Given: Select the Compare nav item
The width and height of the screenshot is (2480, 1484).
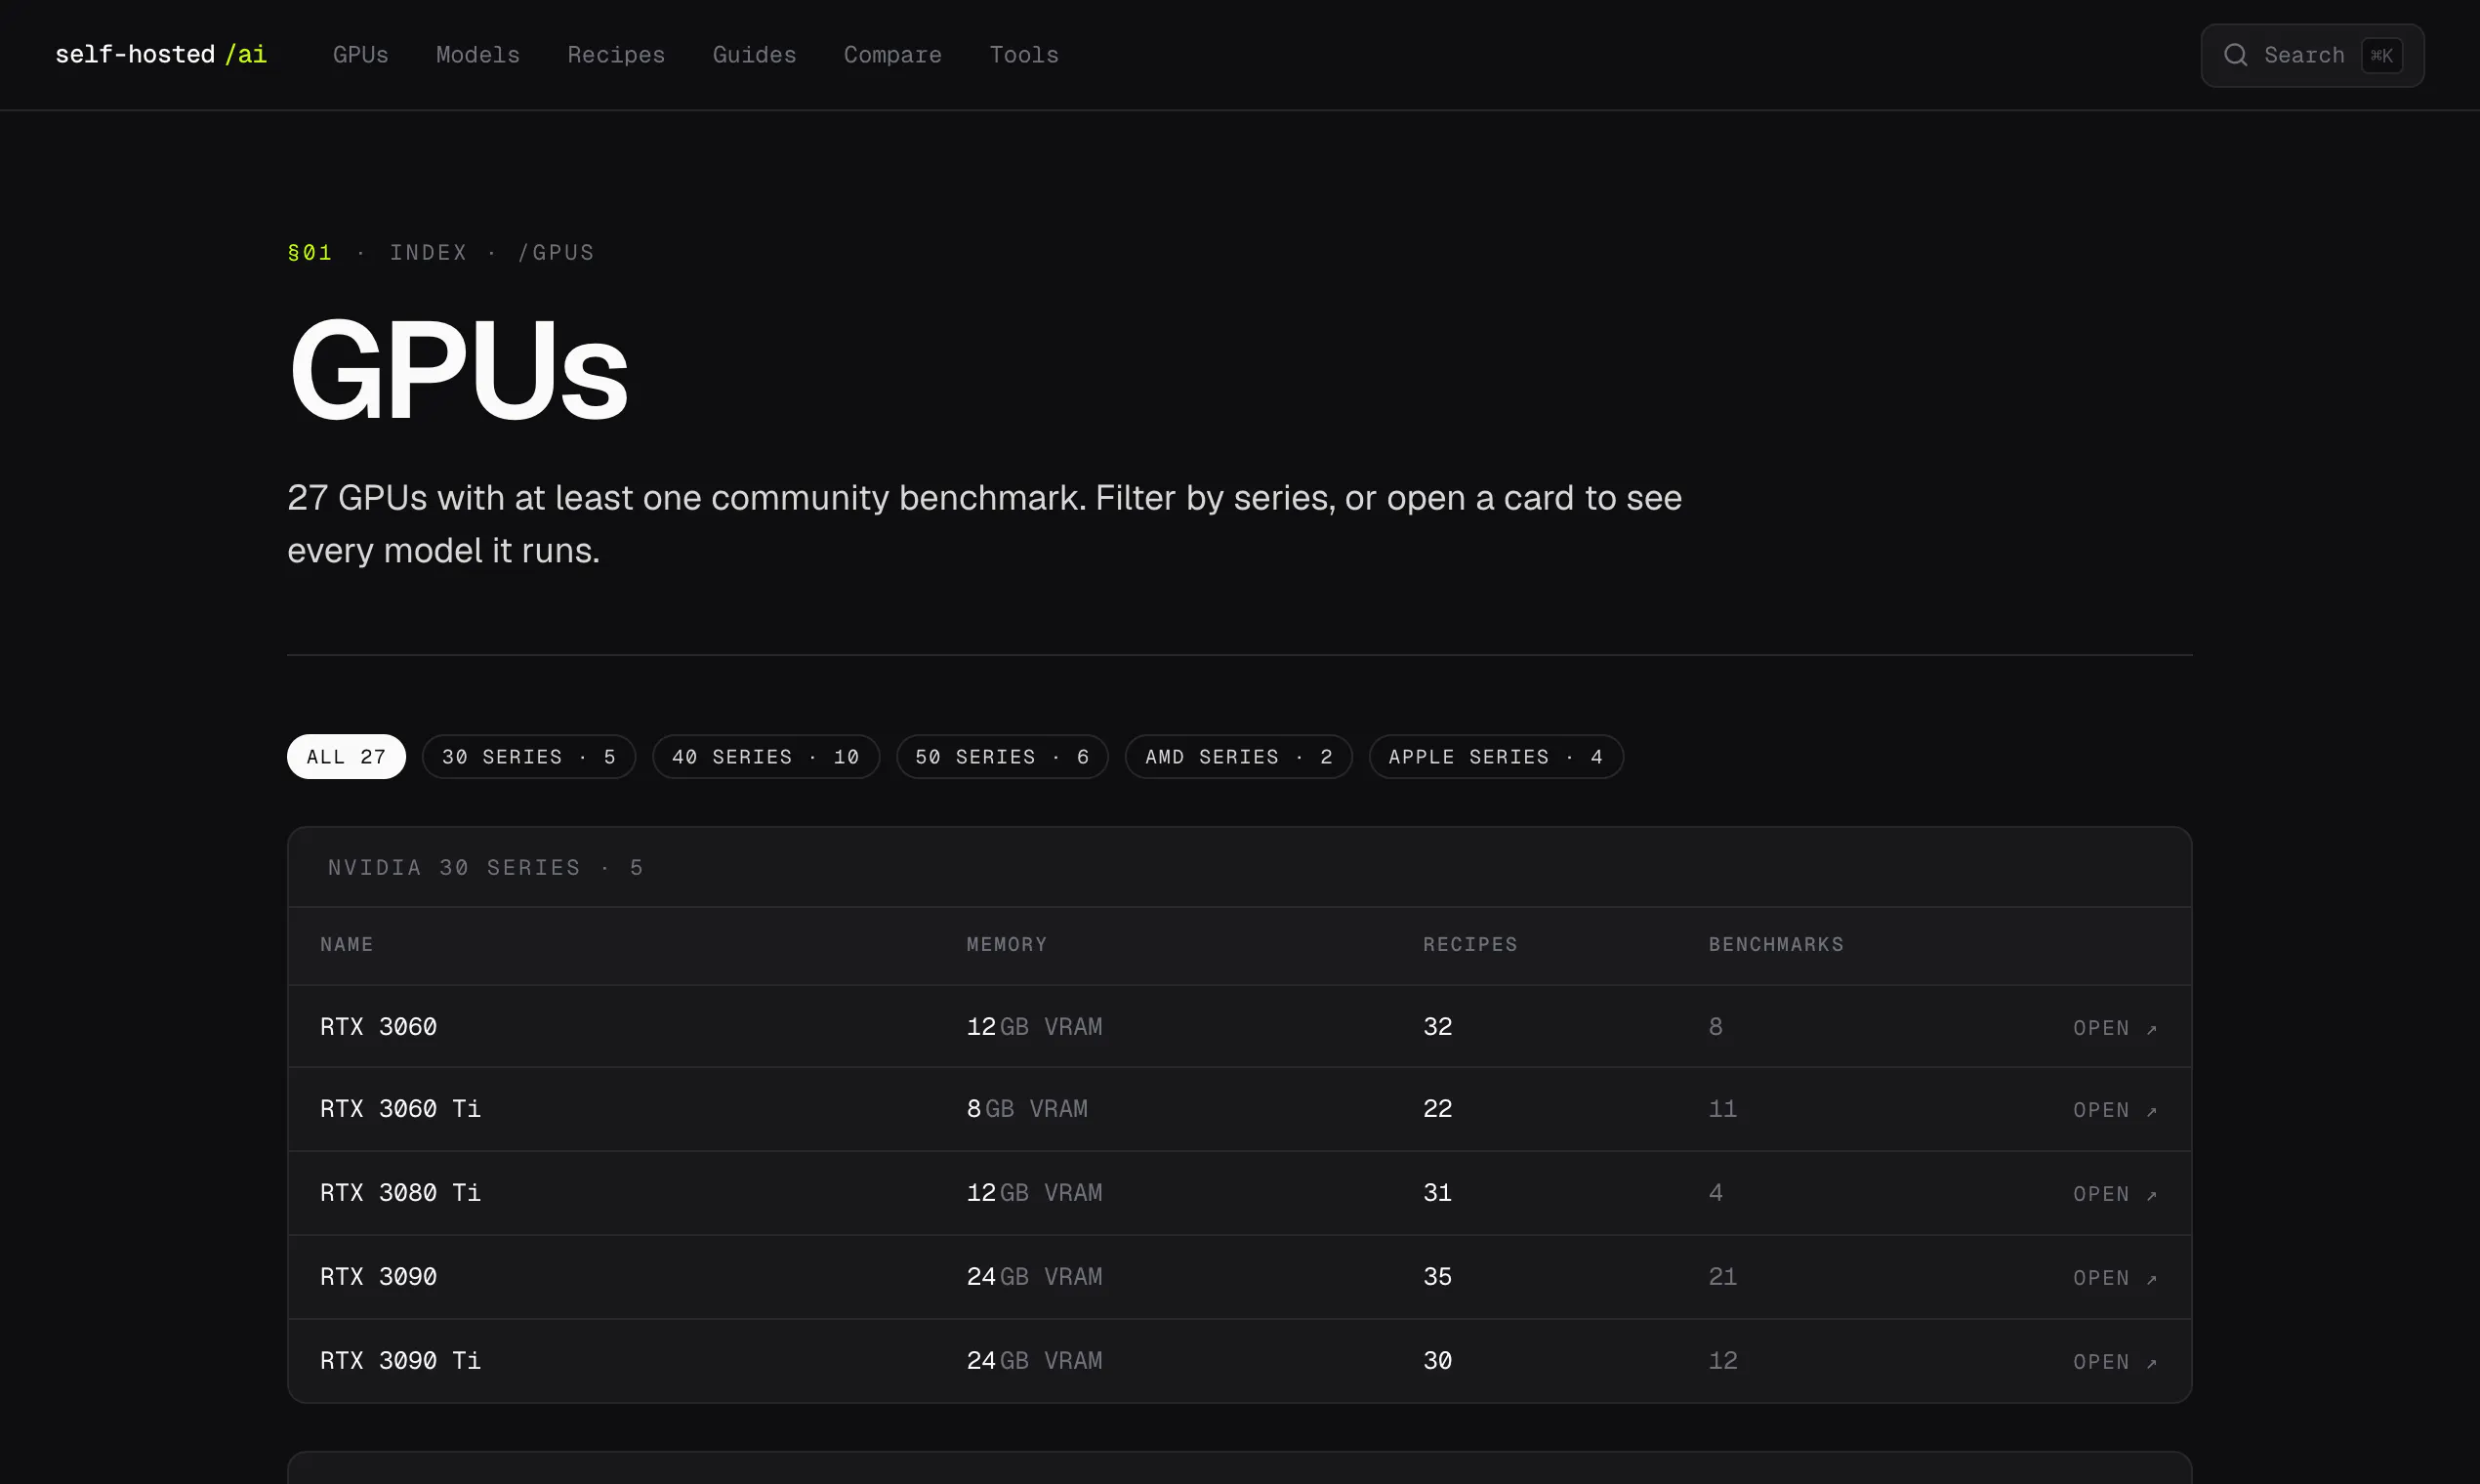Looking at the screenshot, I should pyautogui.click(x=893, y=55).
